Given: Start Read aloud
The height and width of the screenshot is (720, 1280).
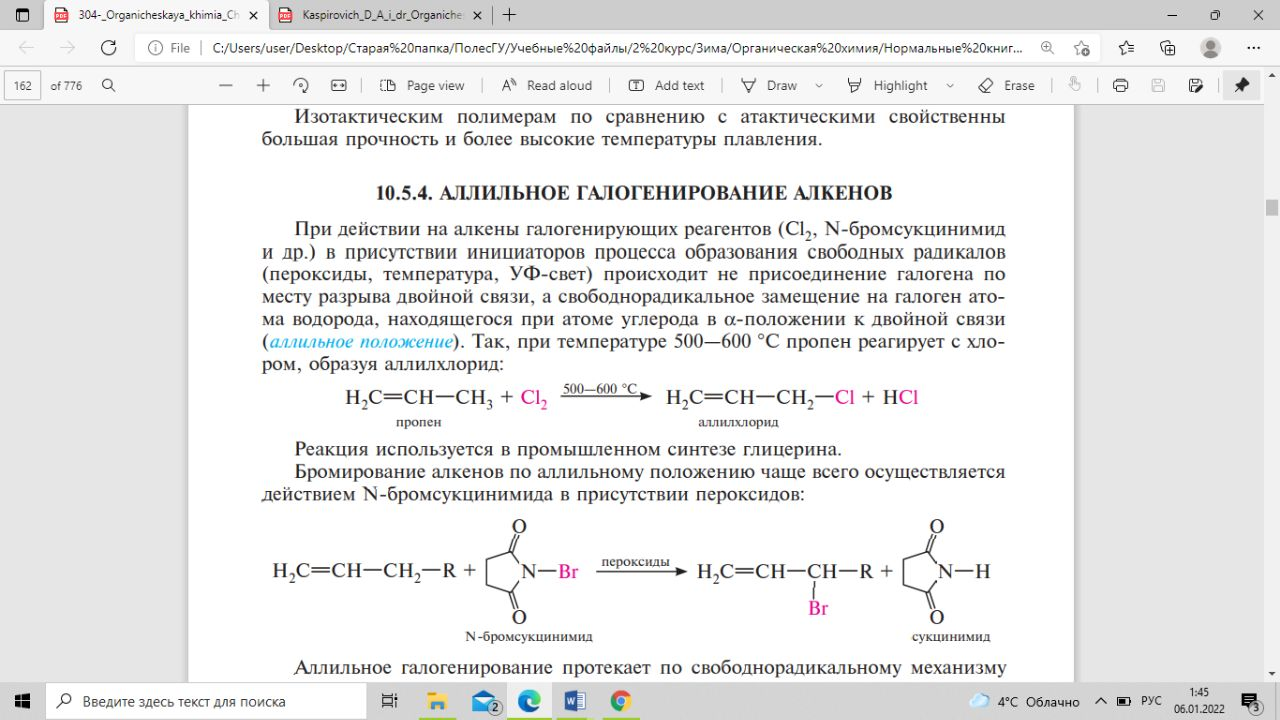Looking at the screenshot, I should [546, 85].
